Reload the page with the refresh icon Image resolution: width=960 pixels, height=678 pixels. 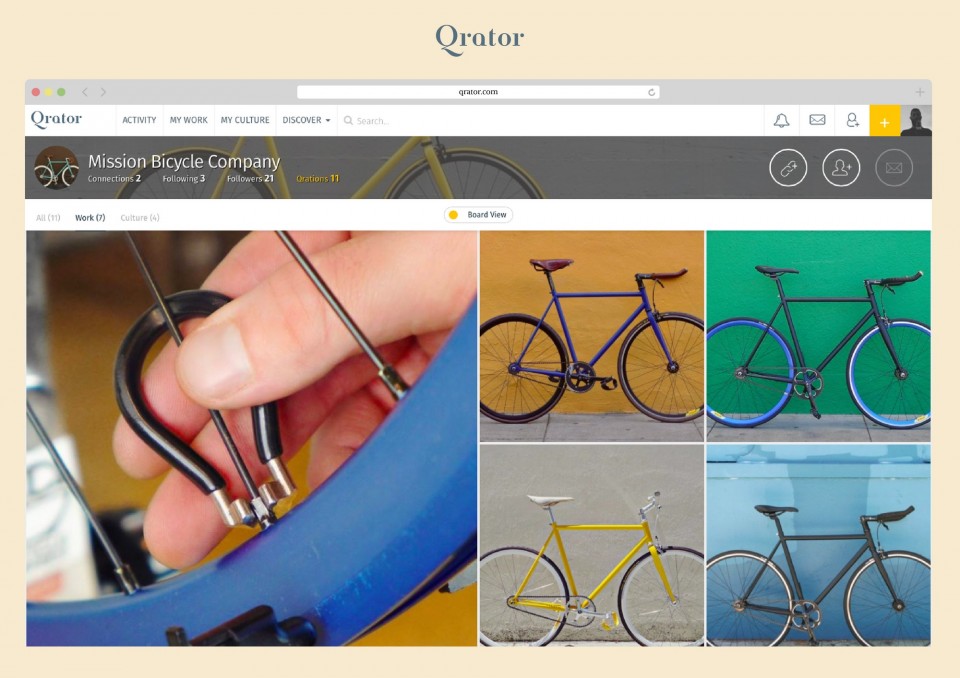(x=651, y=92)
